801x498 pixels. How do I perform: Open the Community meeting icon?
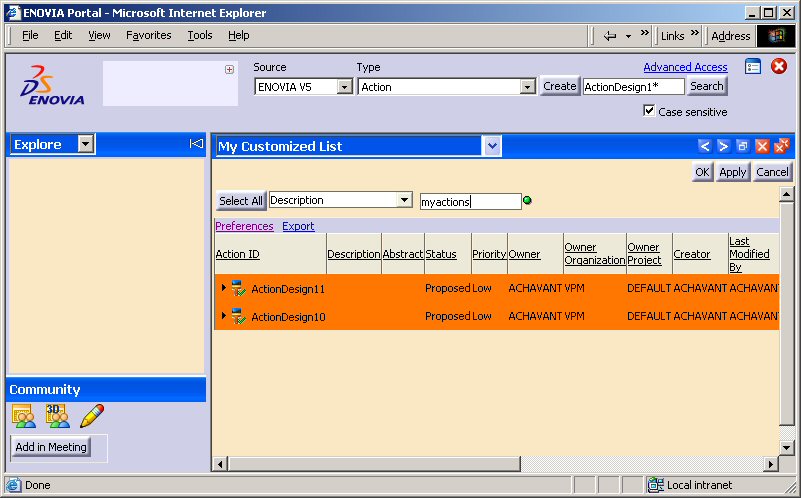(23, 416)
